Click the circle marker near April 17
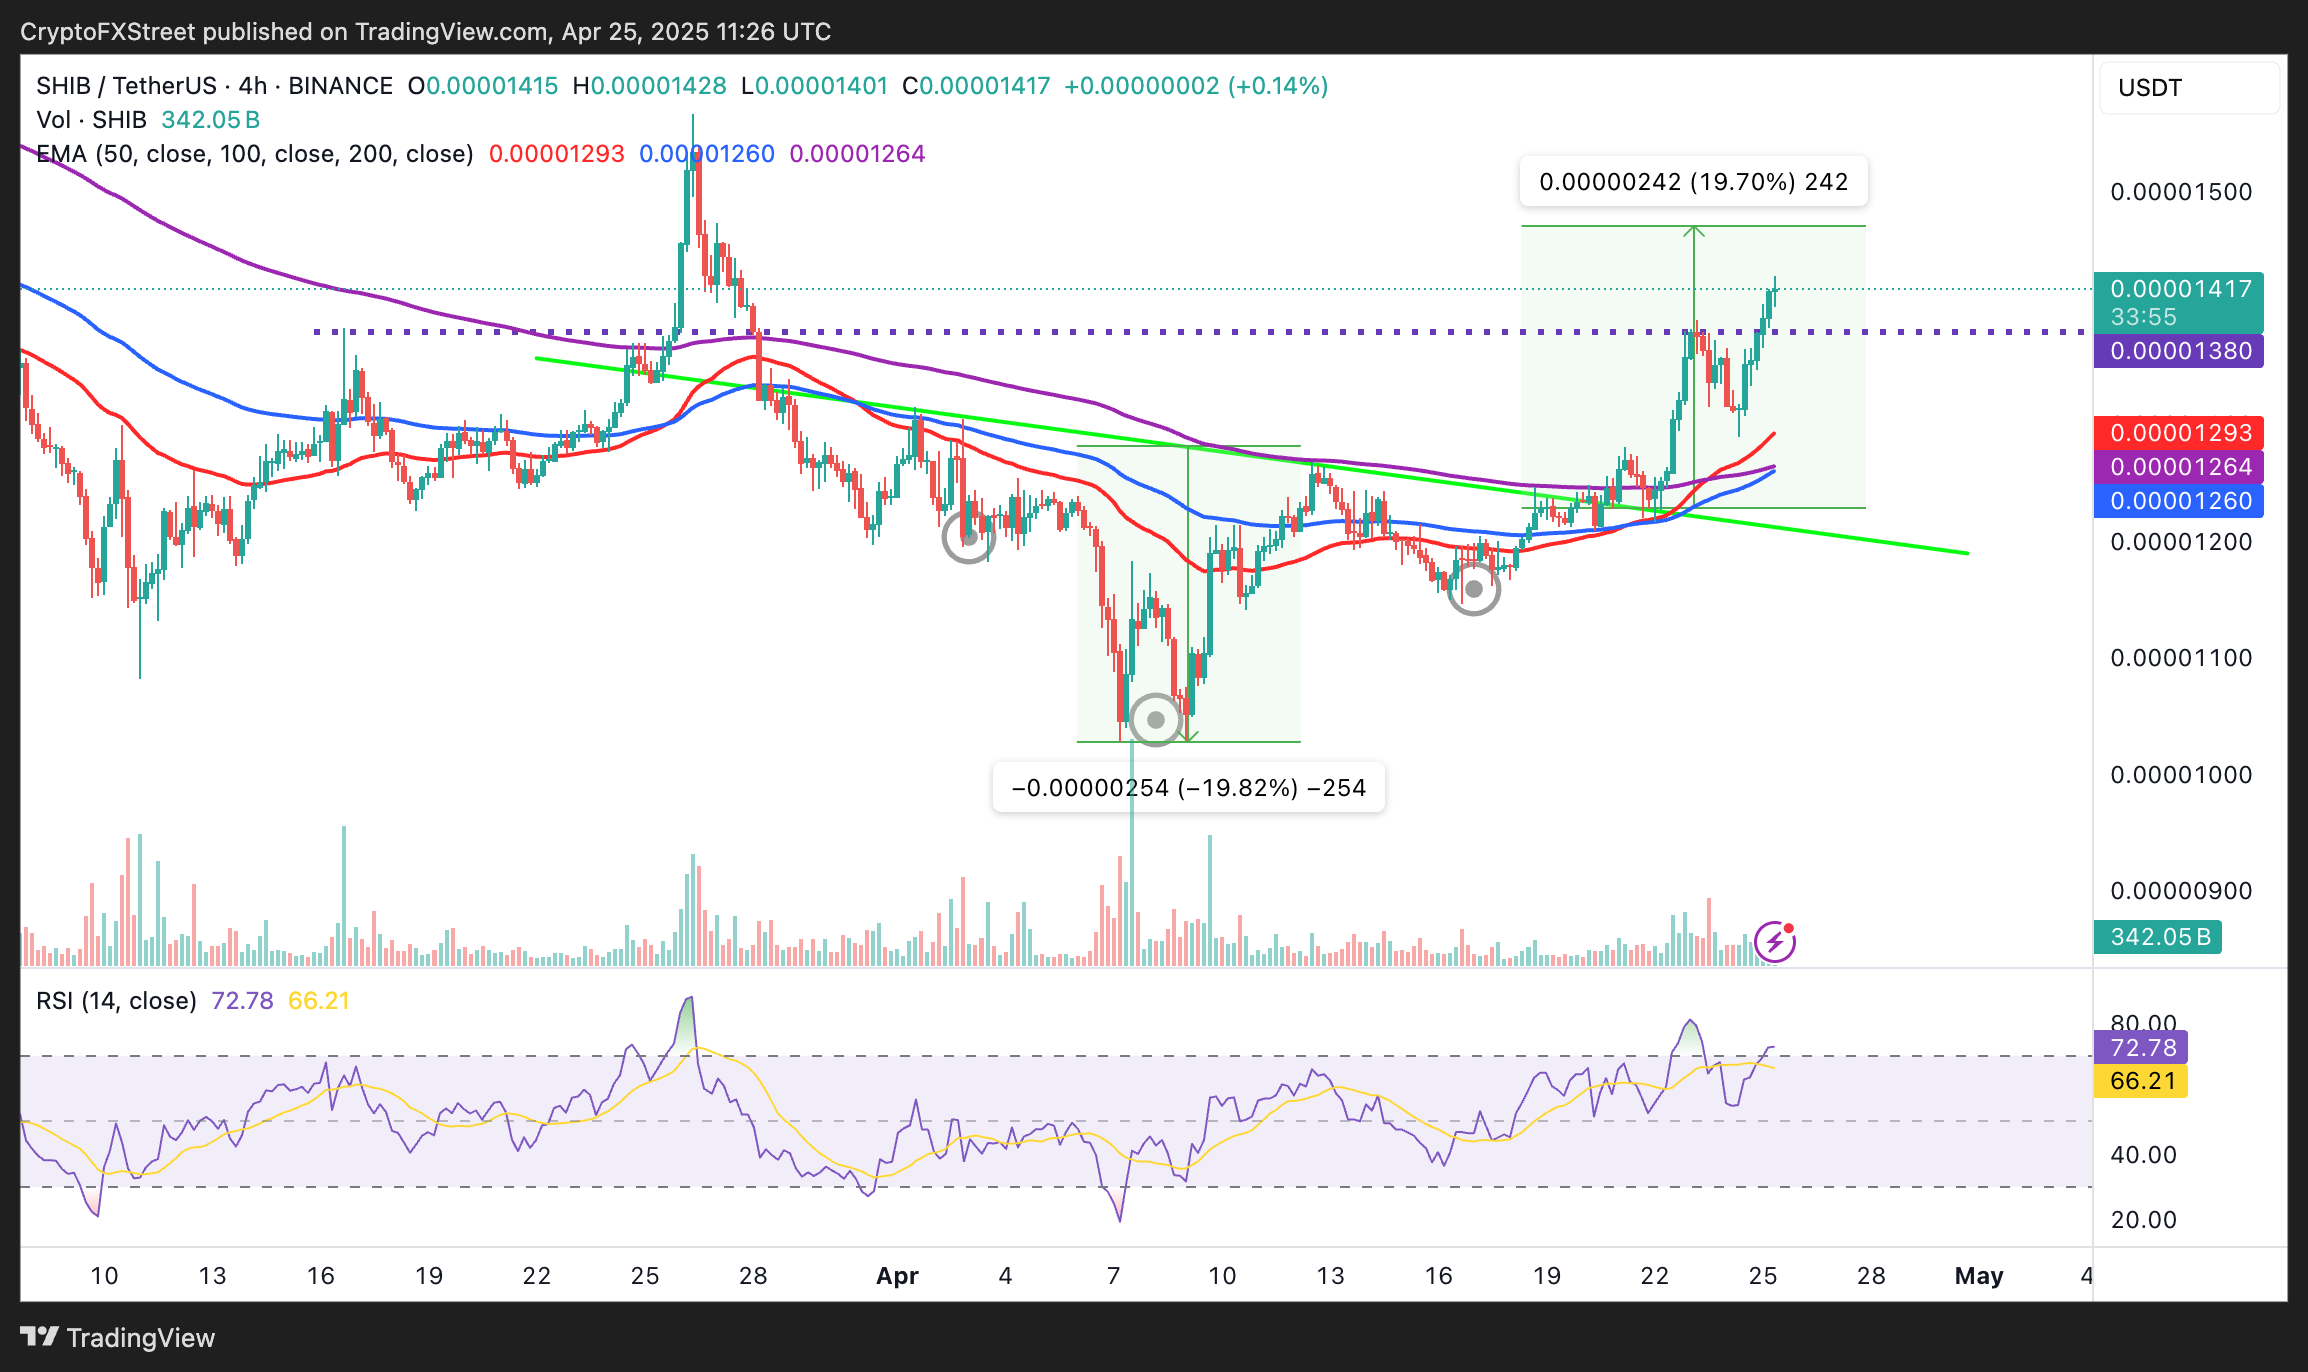This screenshot has width=2308, height=1372. 1474,588
